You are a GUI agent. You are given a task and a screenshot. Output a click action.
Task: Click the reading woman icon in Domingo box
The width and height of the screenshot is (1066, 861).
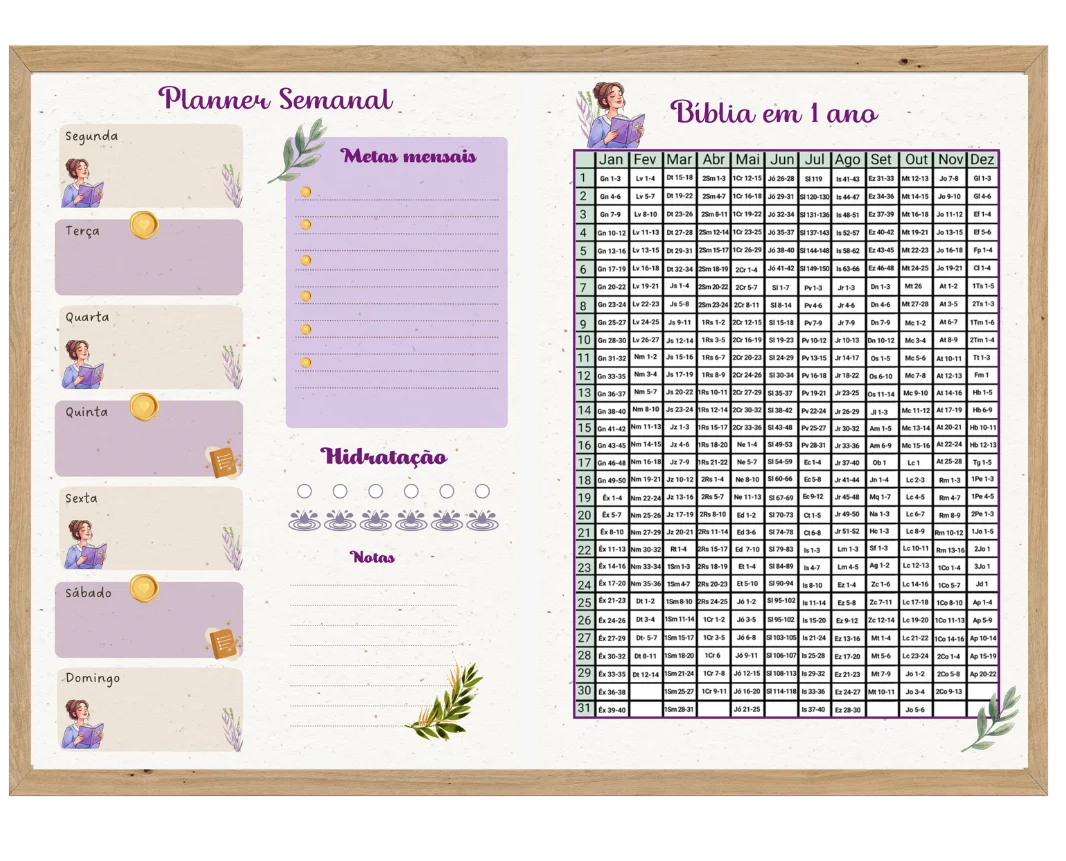[x=83, y=724]
